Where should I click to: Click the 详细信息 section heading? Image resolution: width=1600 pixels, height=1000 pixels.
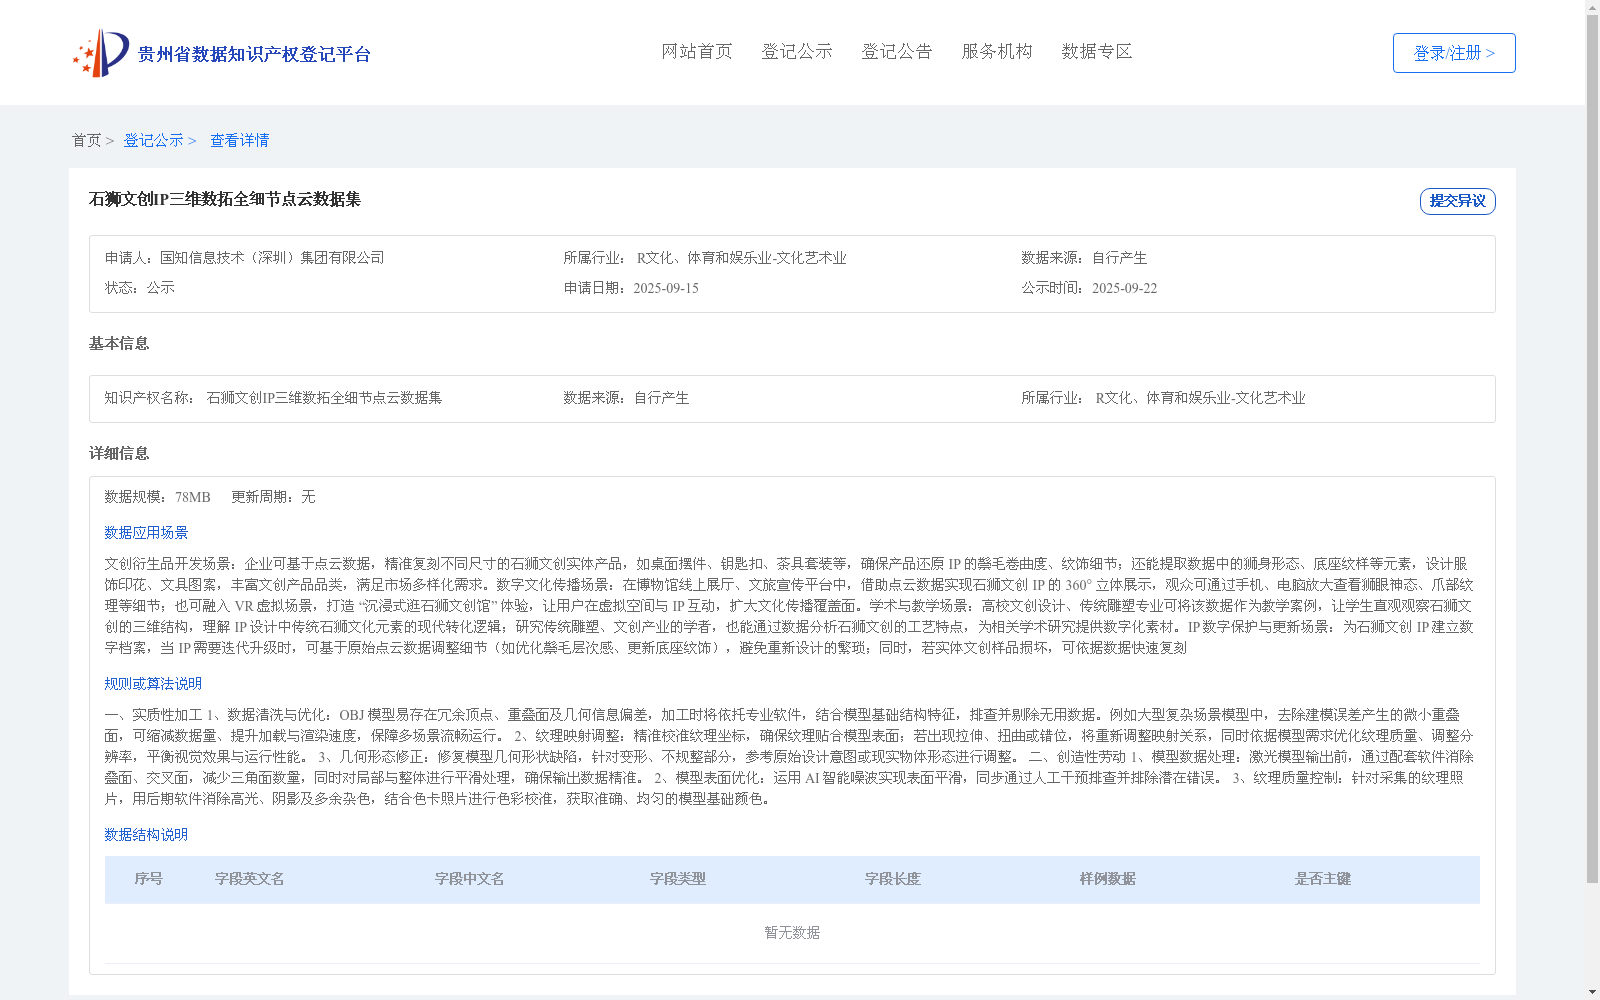tap(119, 453)
